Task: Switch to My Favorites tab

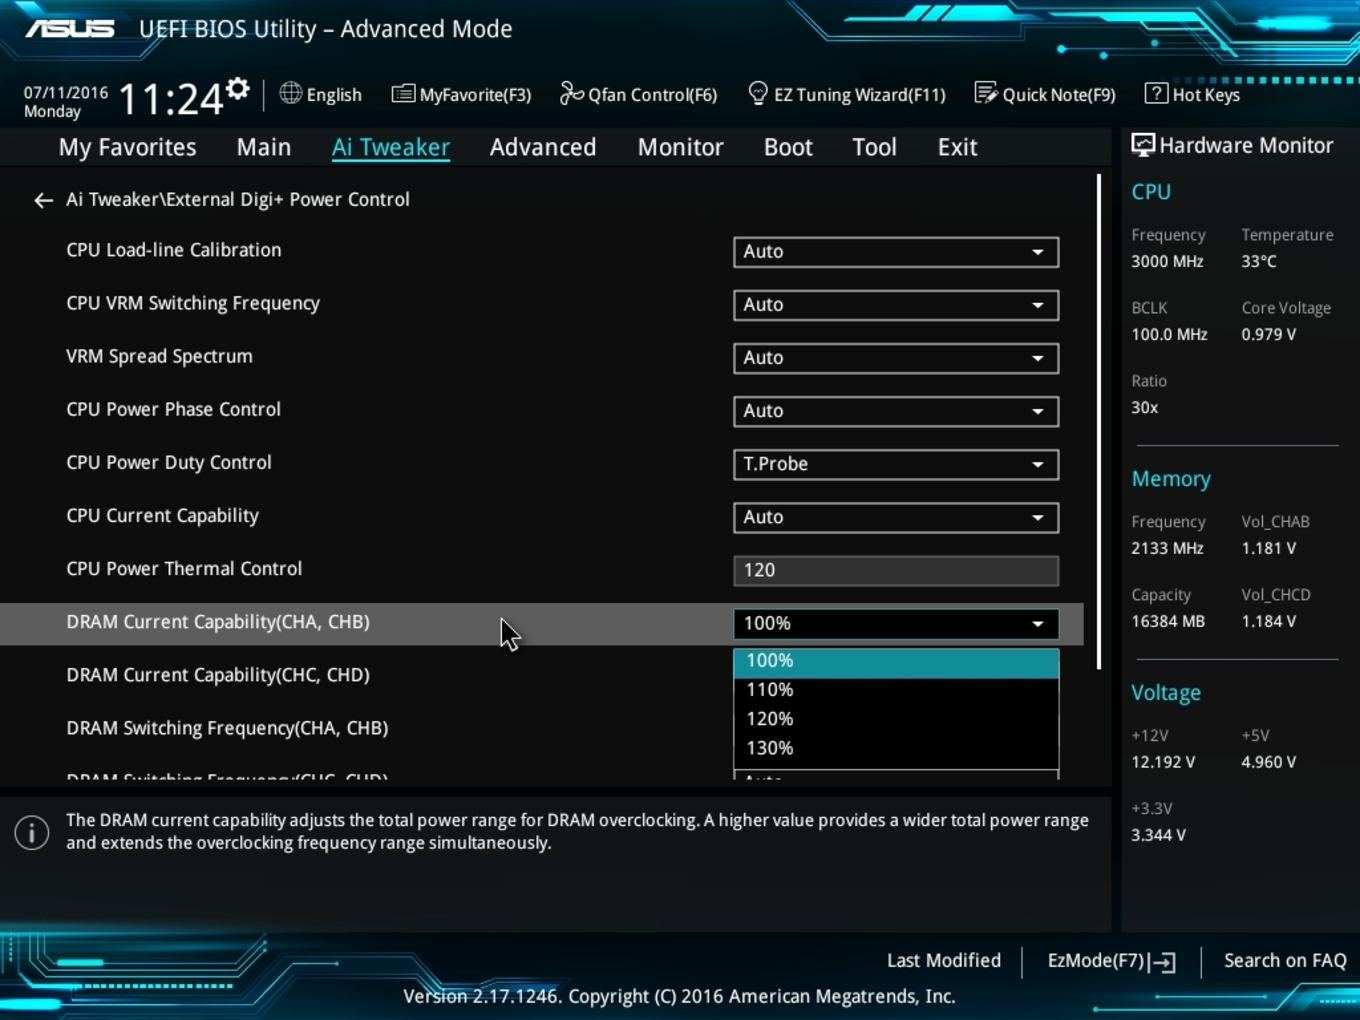Action: click(x=128, y=147)
